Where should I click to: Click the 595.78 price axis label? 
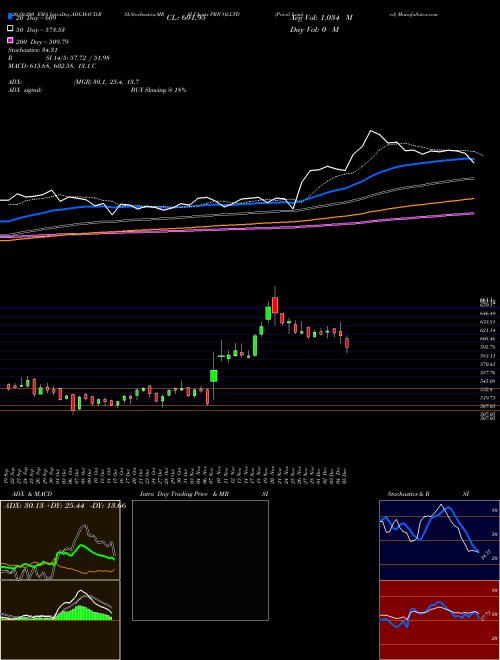click(487, 347)
